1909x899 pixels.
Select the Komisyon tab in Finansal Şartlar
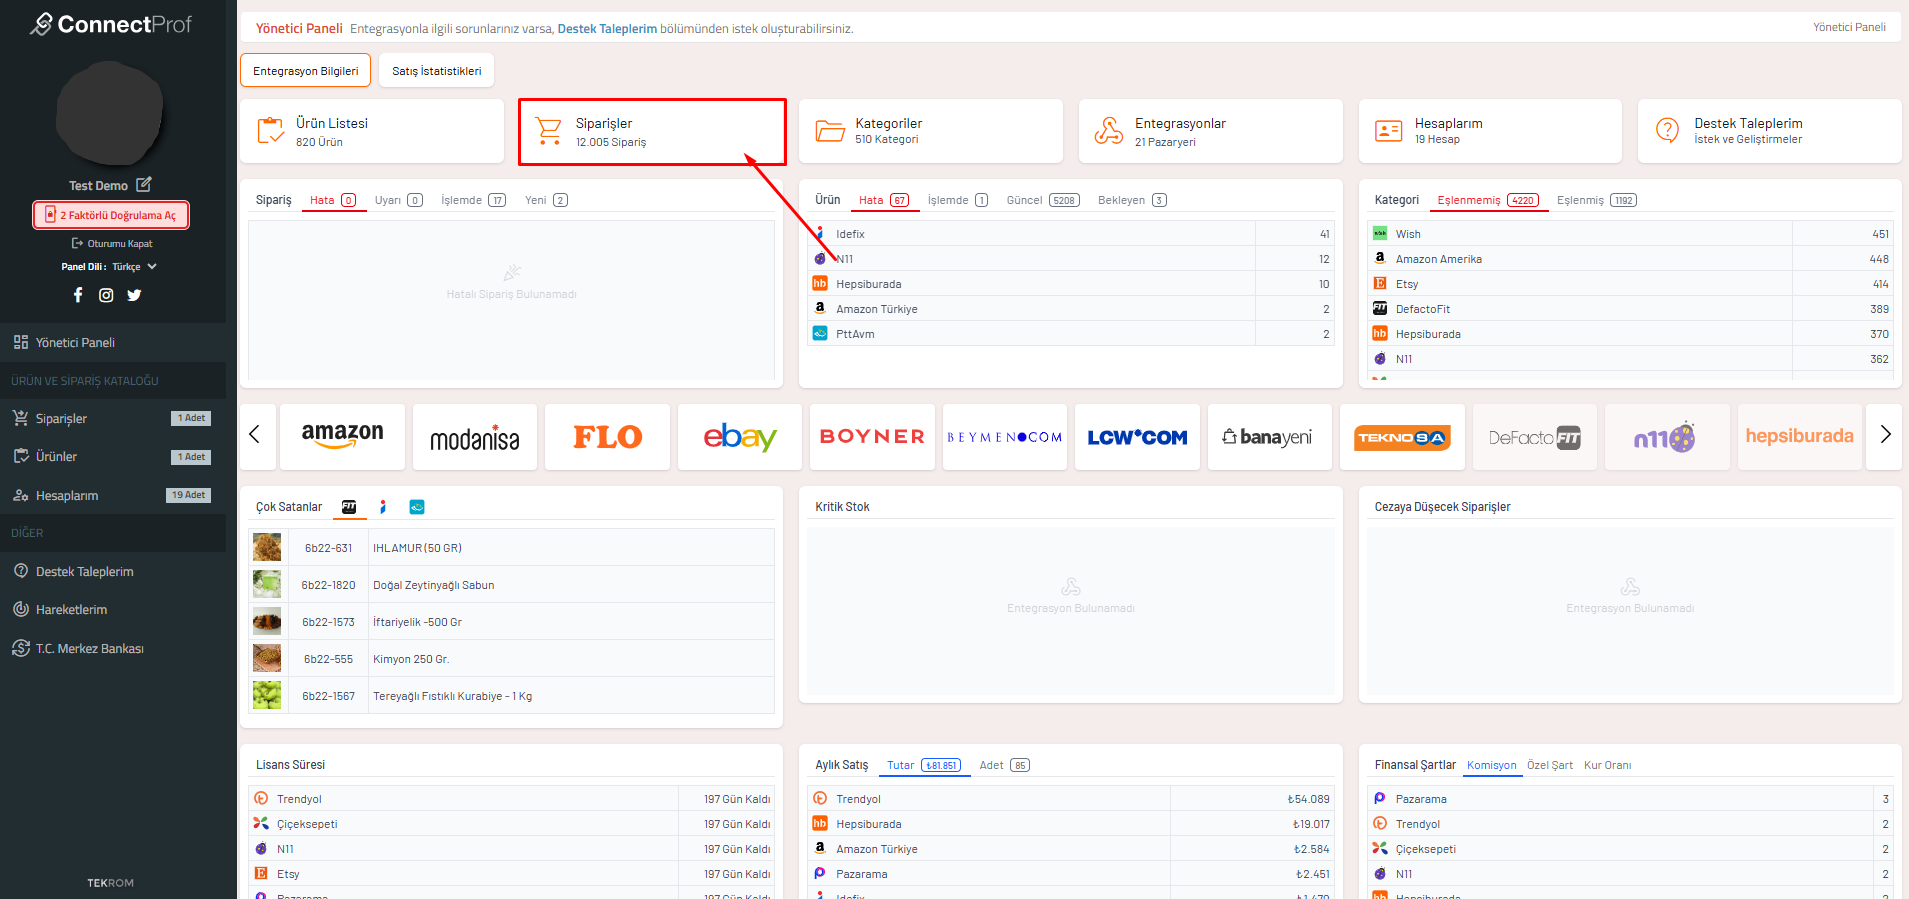[1492, 765]
